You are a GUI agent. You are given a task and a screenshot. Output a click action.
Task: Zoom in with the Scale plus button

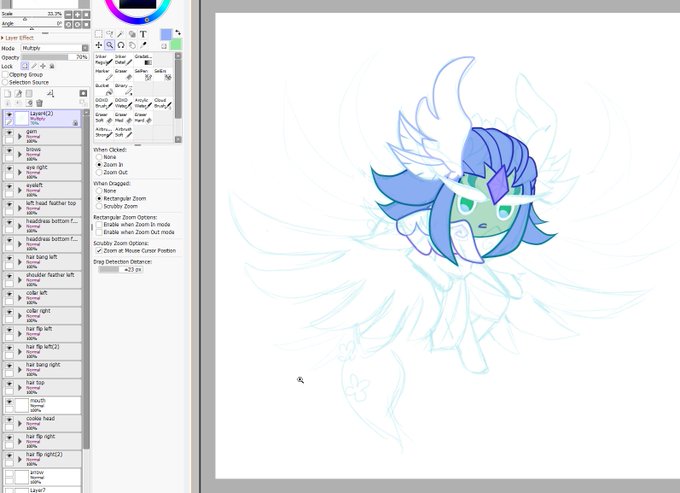[x=77, y=14]
